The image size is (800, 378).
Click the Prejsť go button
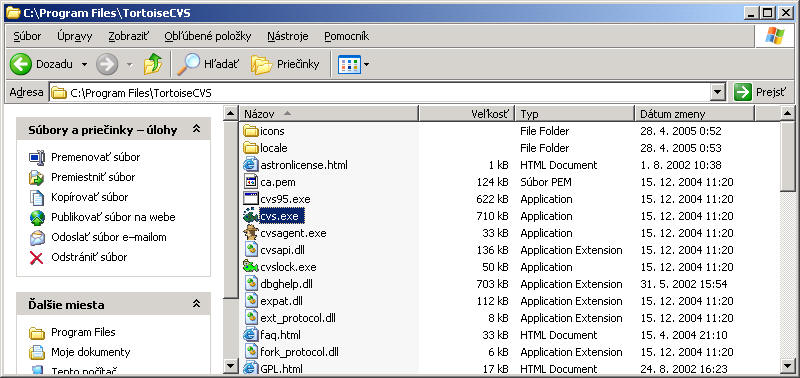coord(759,93)
